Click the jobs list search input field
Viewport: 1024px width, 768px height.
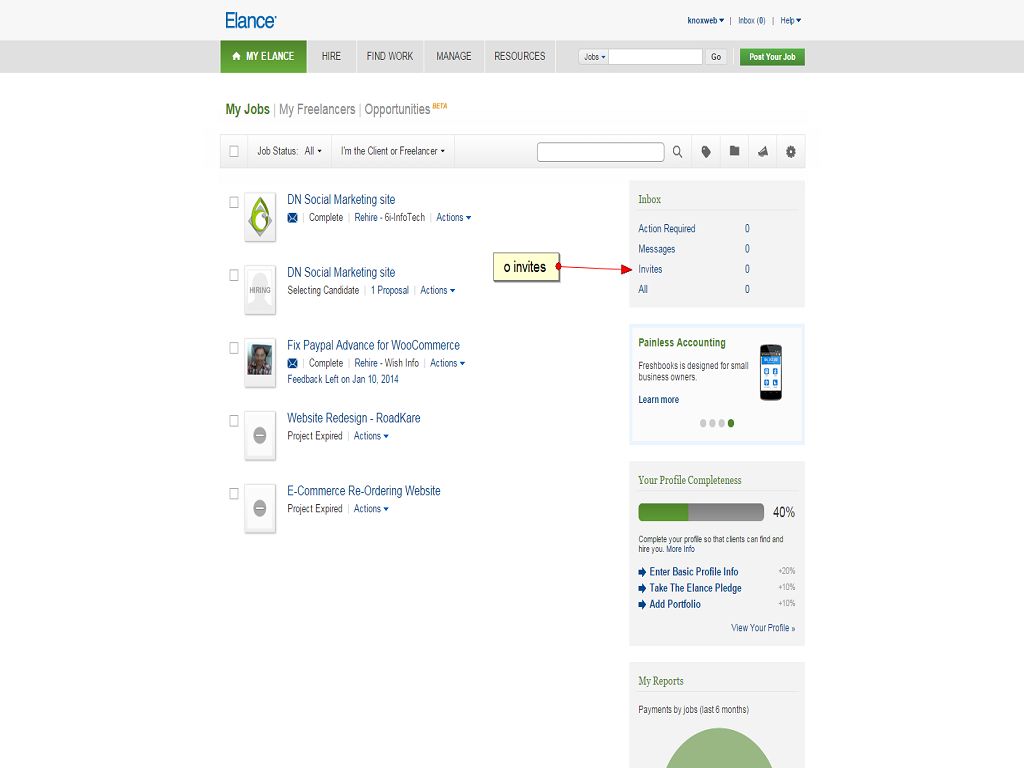point(600,152)
